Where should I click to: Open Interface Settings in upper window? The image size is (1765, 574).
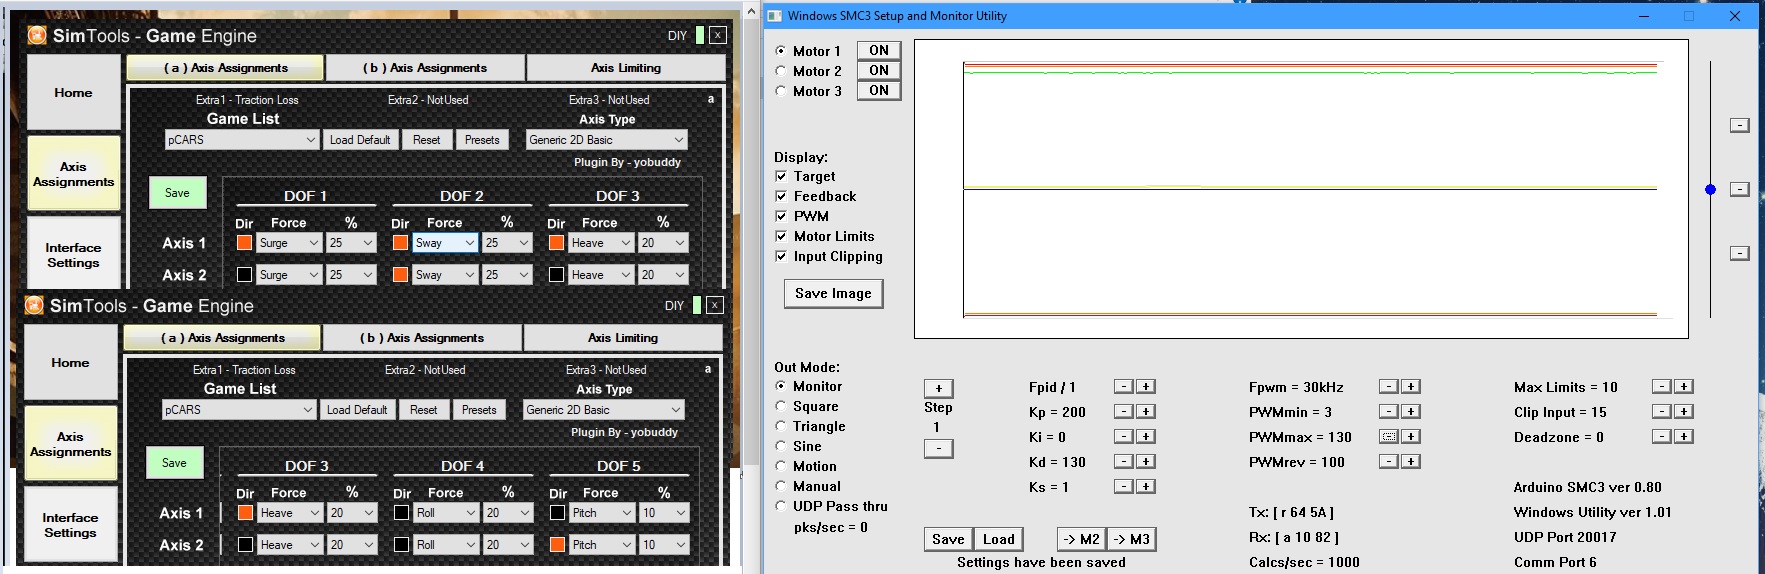coord(73,254)
